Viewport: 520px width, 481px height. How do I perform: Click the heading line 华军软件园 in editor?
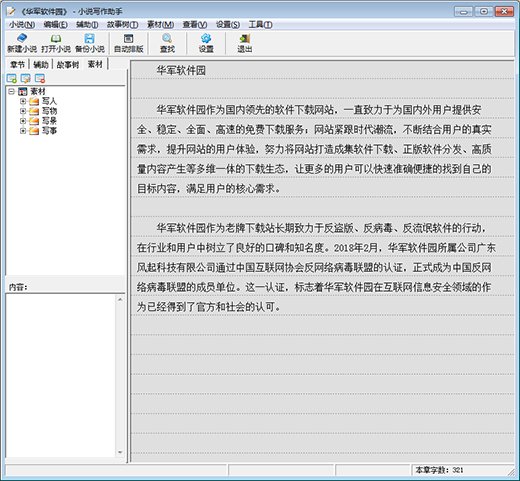(x=181, y=70)
